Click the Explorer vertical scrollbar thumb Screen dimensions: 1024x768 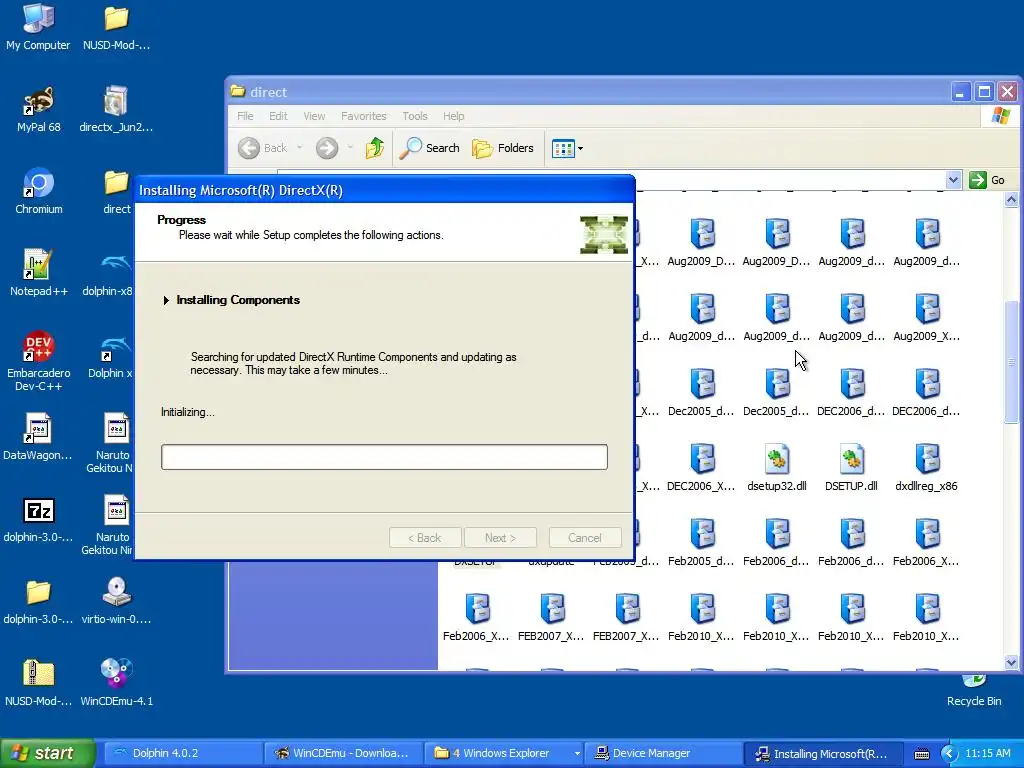(1011, 362)
